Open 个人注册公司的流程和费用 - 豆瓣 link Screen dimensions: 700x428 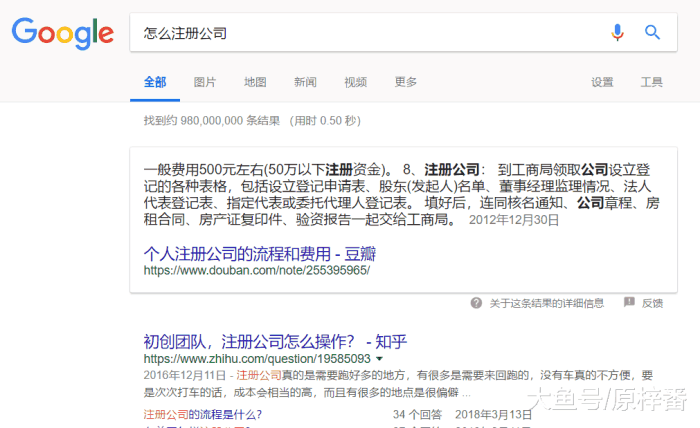260,252
